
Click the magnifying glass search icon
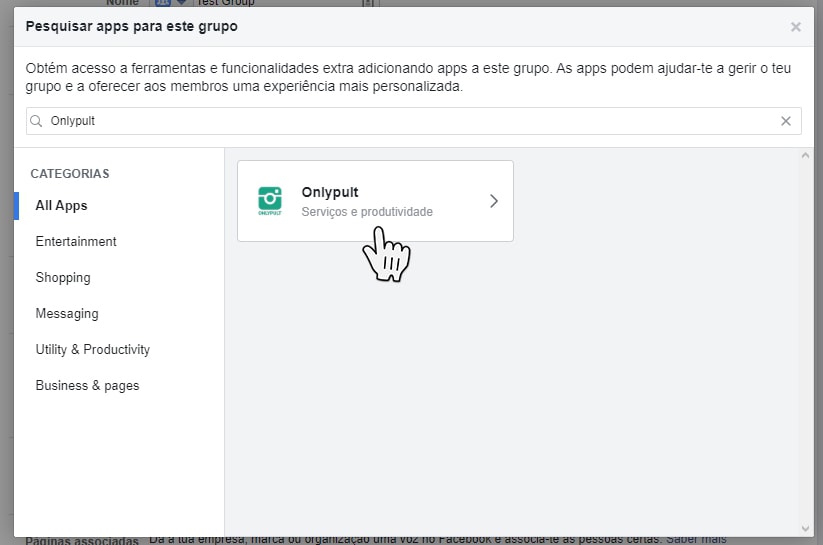[37, 121]
